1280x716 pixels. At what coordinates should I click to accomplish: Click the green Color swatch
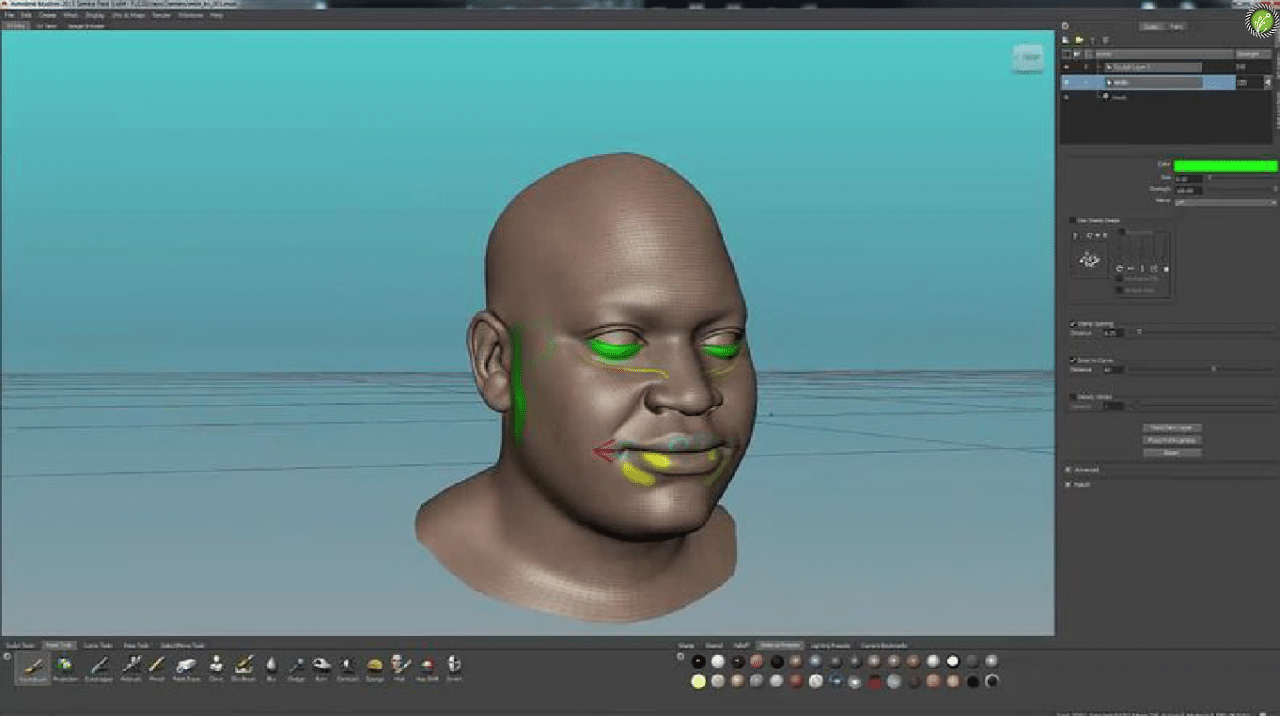pyautogui.click(x=1225, y=166)
